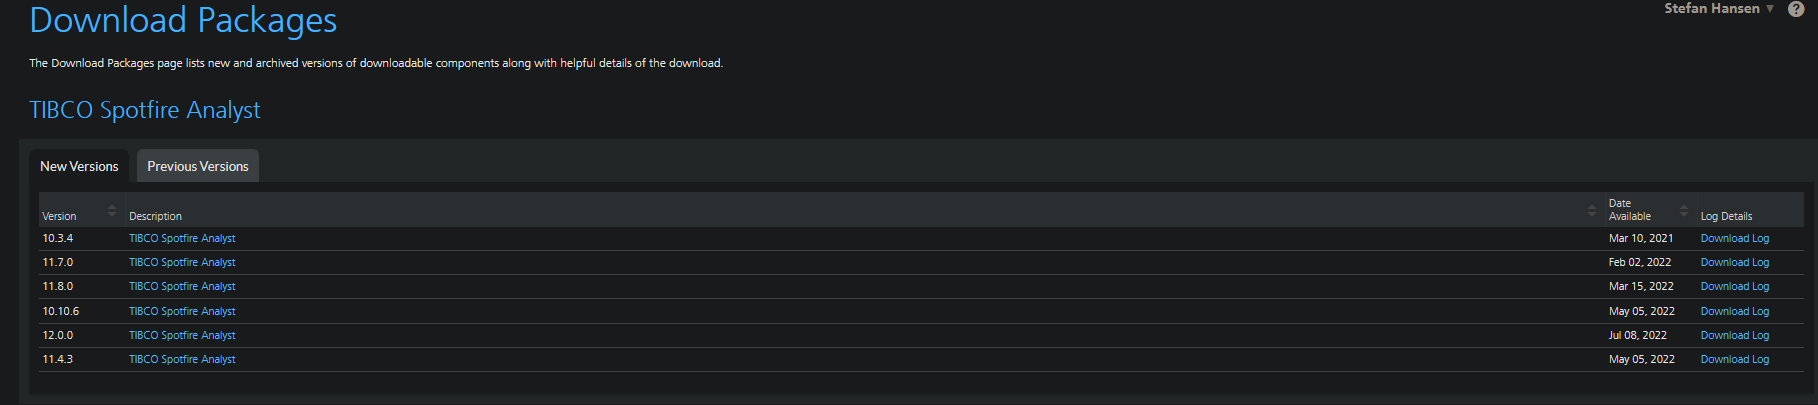Viewport: 1818px width, 405px height.
Task: Click Download Log for Jul 08, 2022
Action: (x=1735, y=335)
